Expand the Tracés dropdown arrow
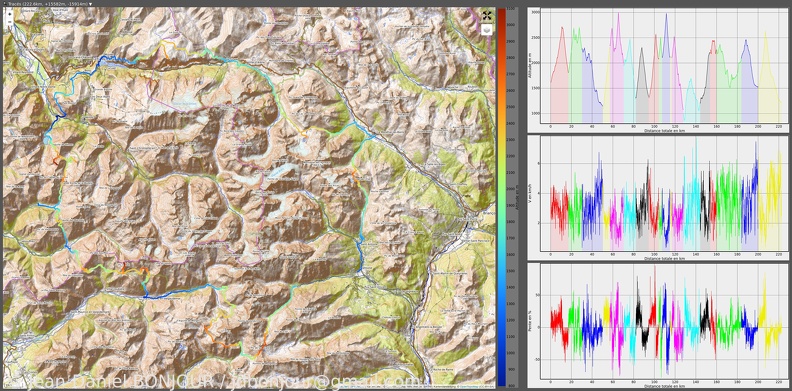 [x=90, y=4]
